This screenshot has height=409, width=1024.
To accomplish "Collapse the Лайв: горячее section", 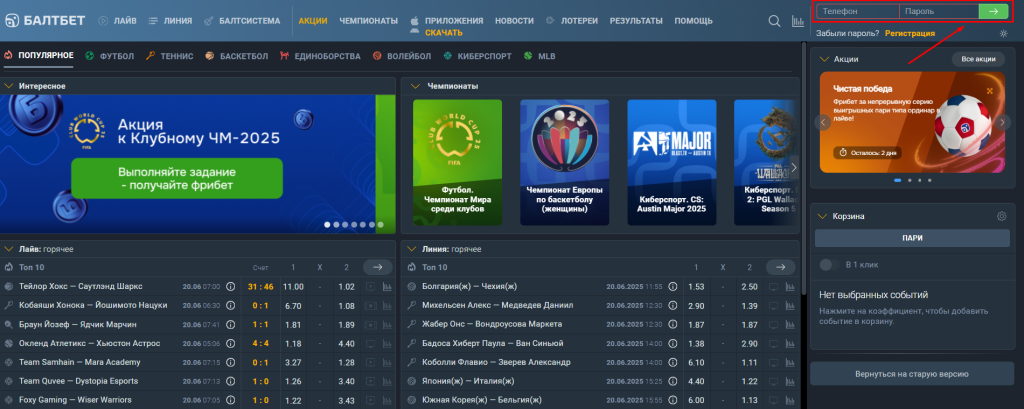I will pos(8,249).
